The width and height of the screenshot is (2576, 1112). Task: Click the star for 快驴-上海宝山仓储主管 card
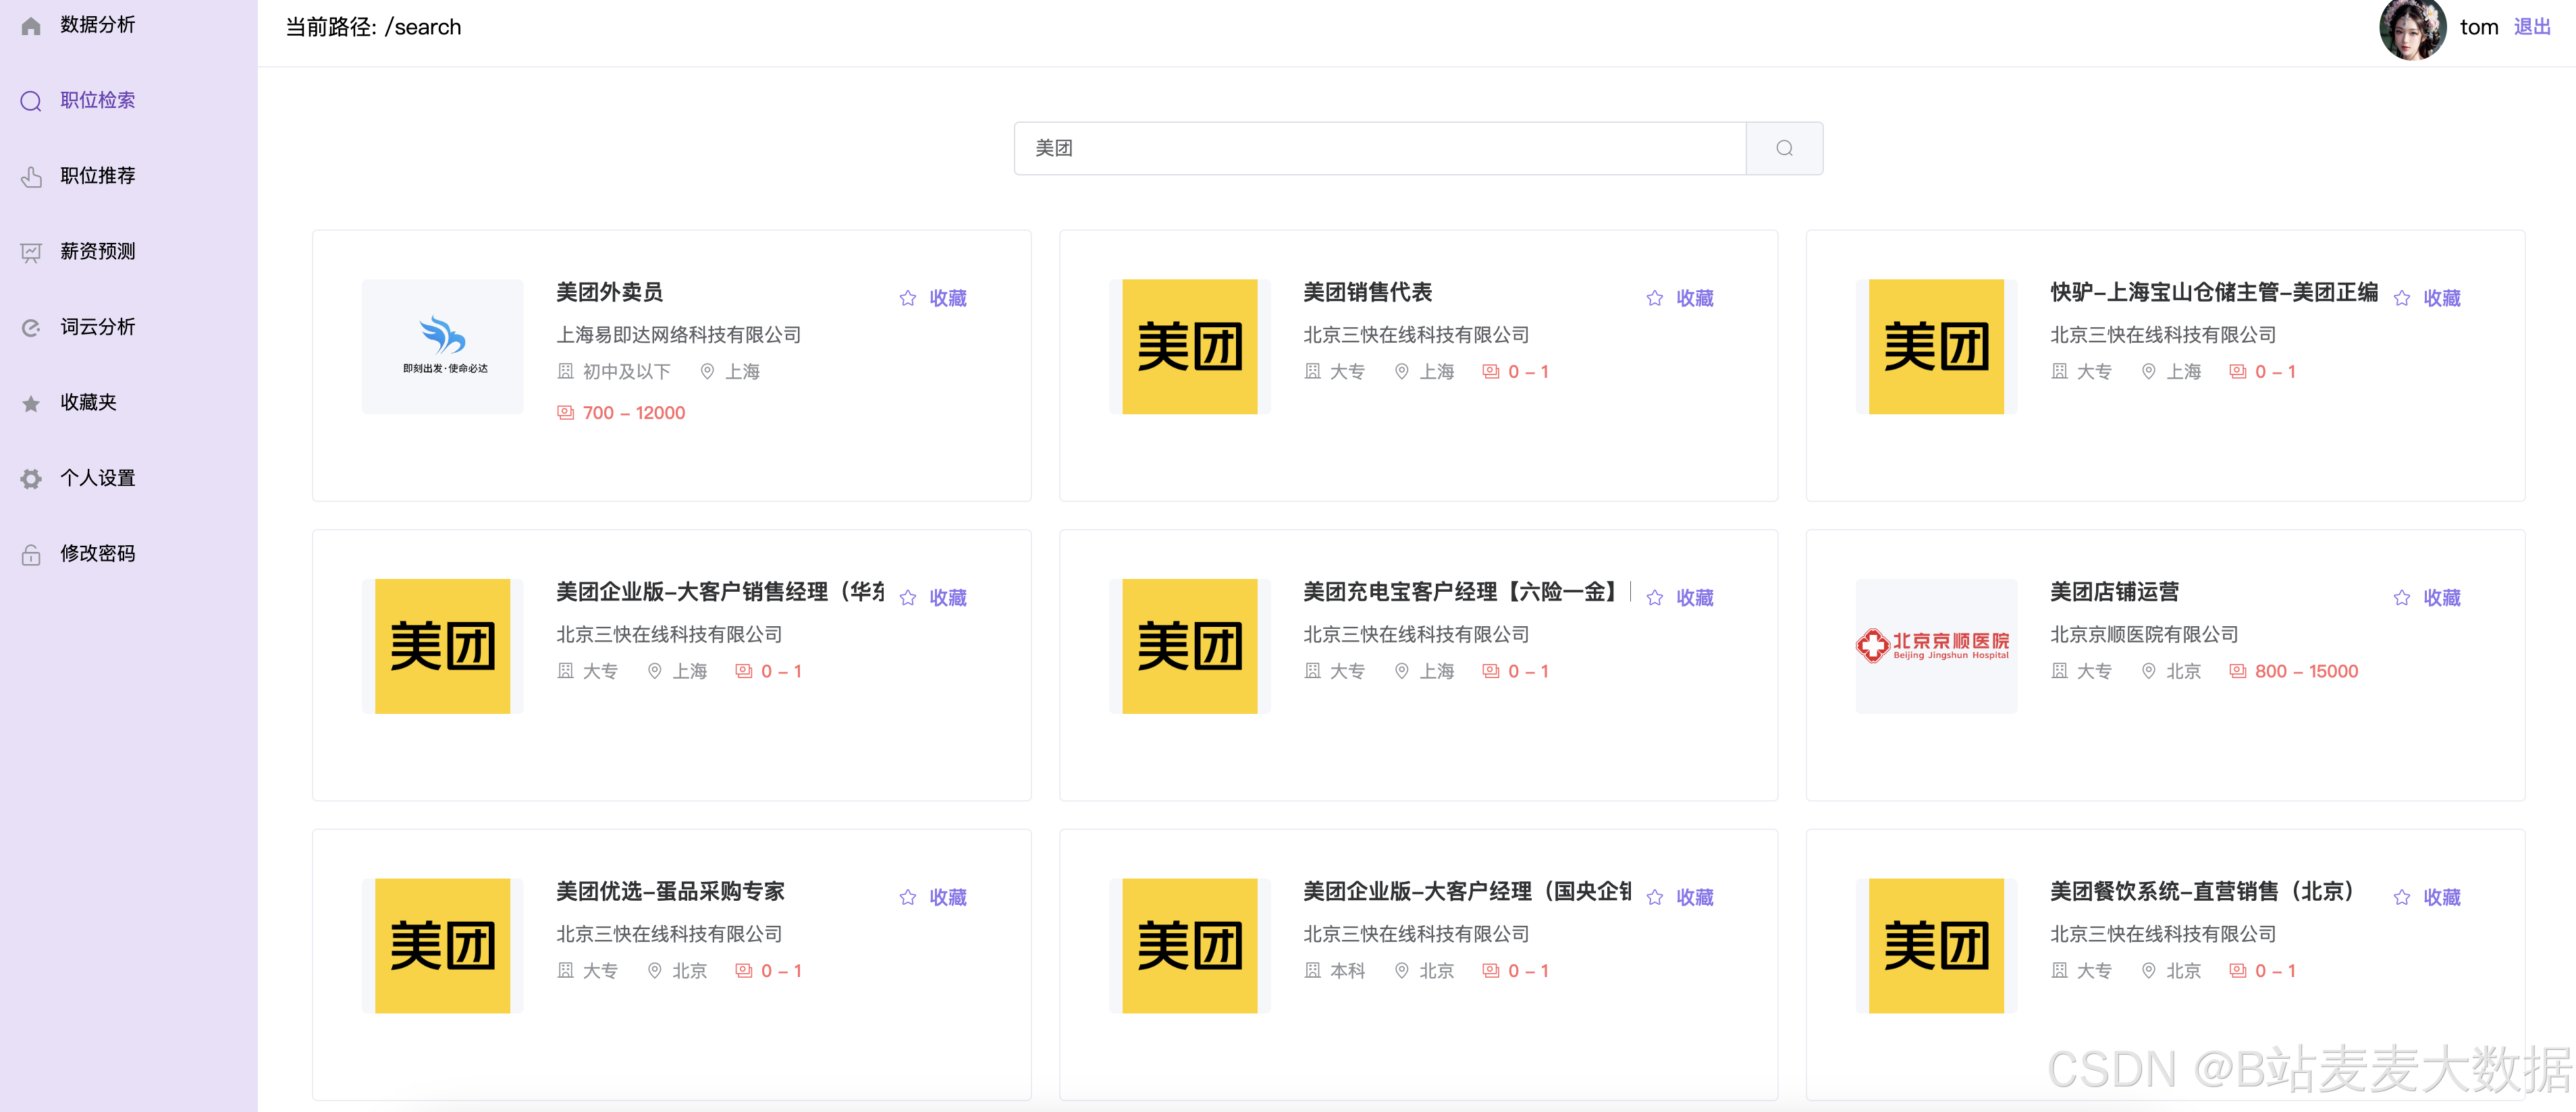[x=2401, y=298]
